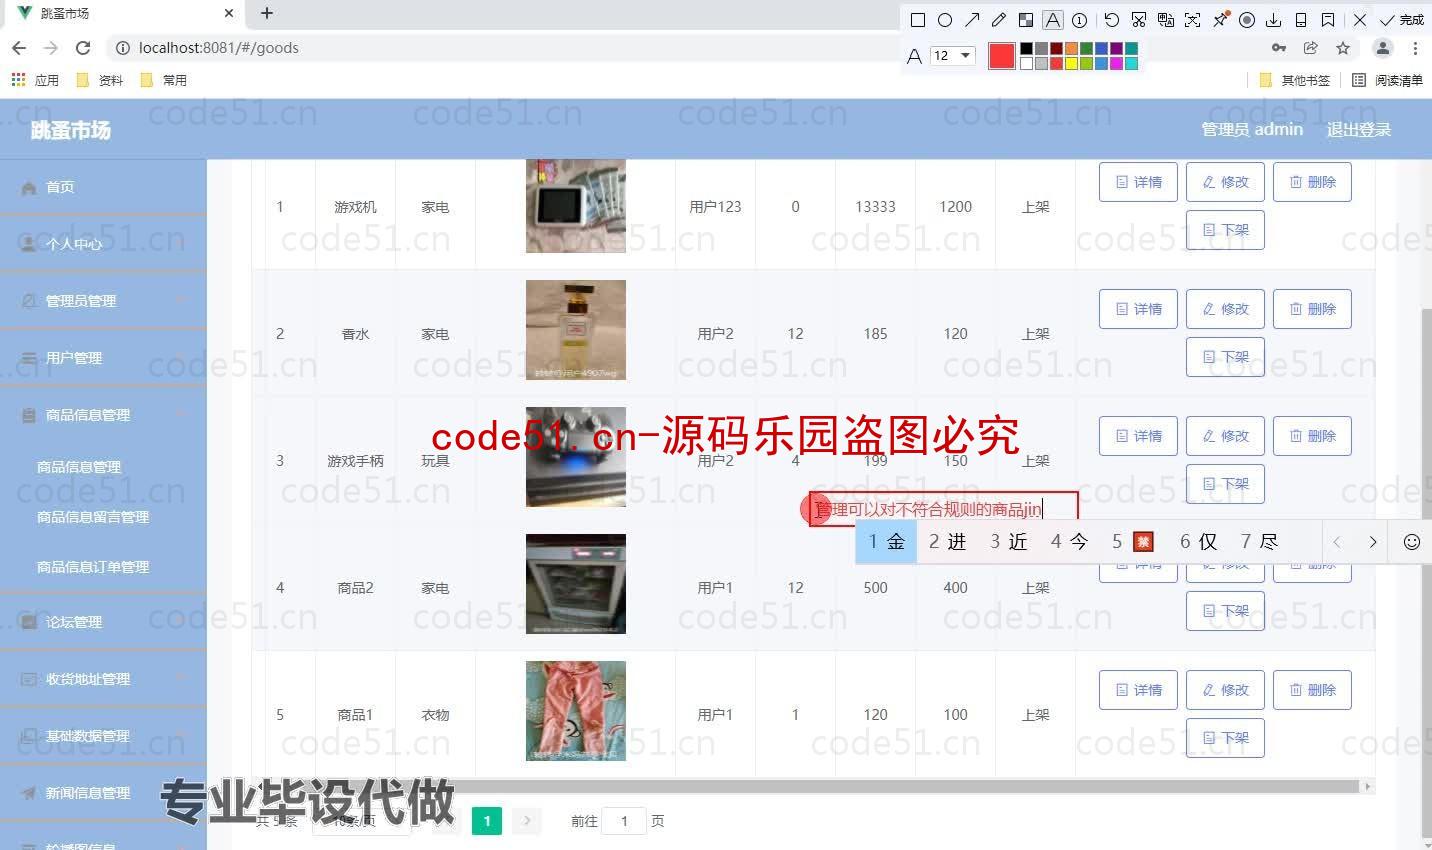Click the current red color swatch
The image size is (1432, 850).
1001,56
